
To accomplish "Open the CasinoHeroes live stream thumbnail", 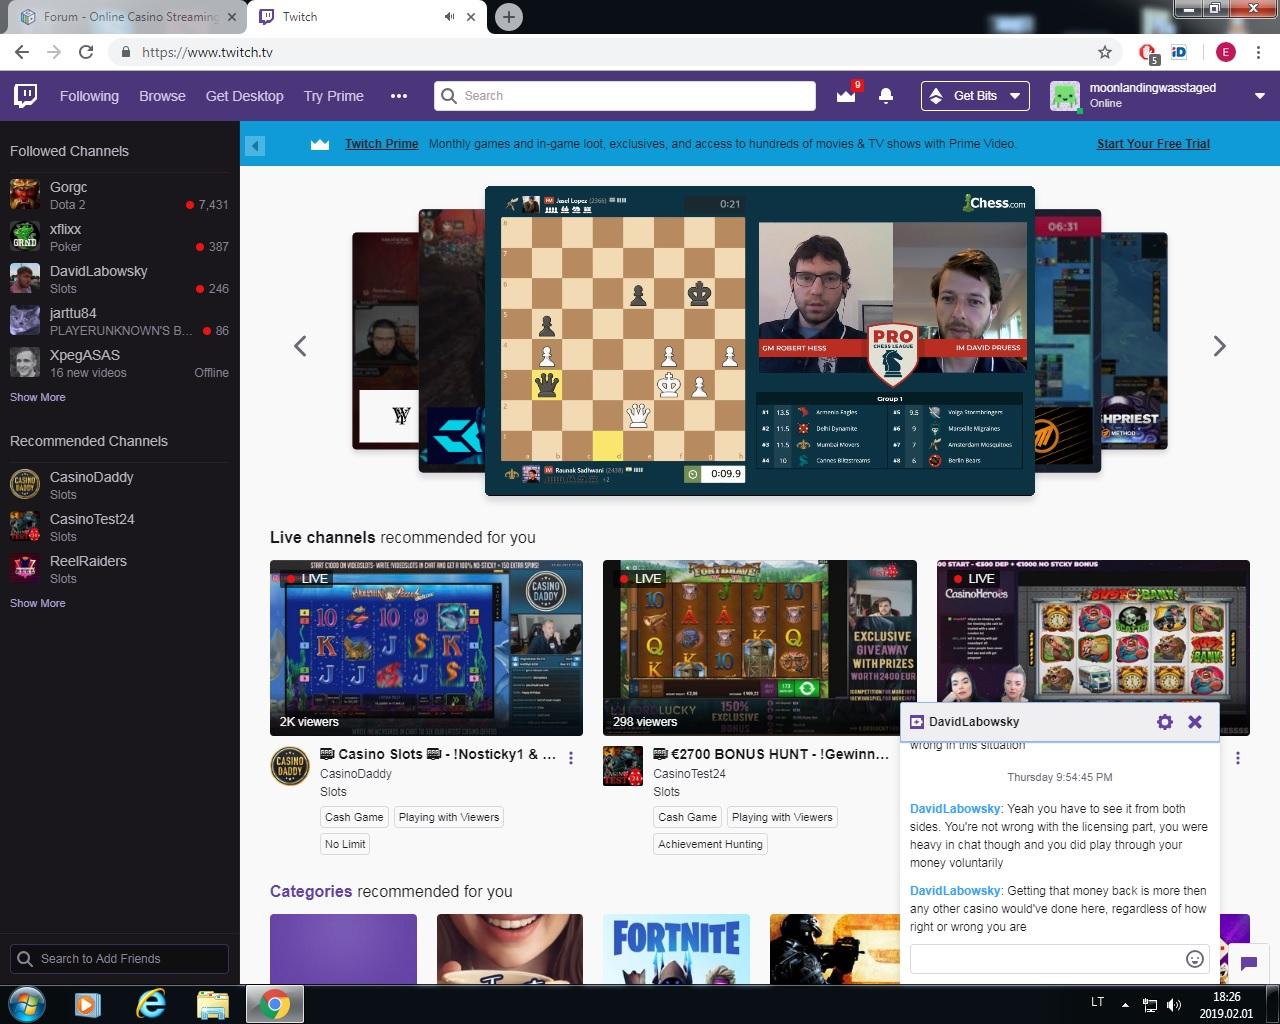I will point(1093,632).
